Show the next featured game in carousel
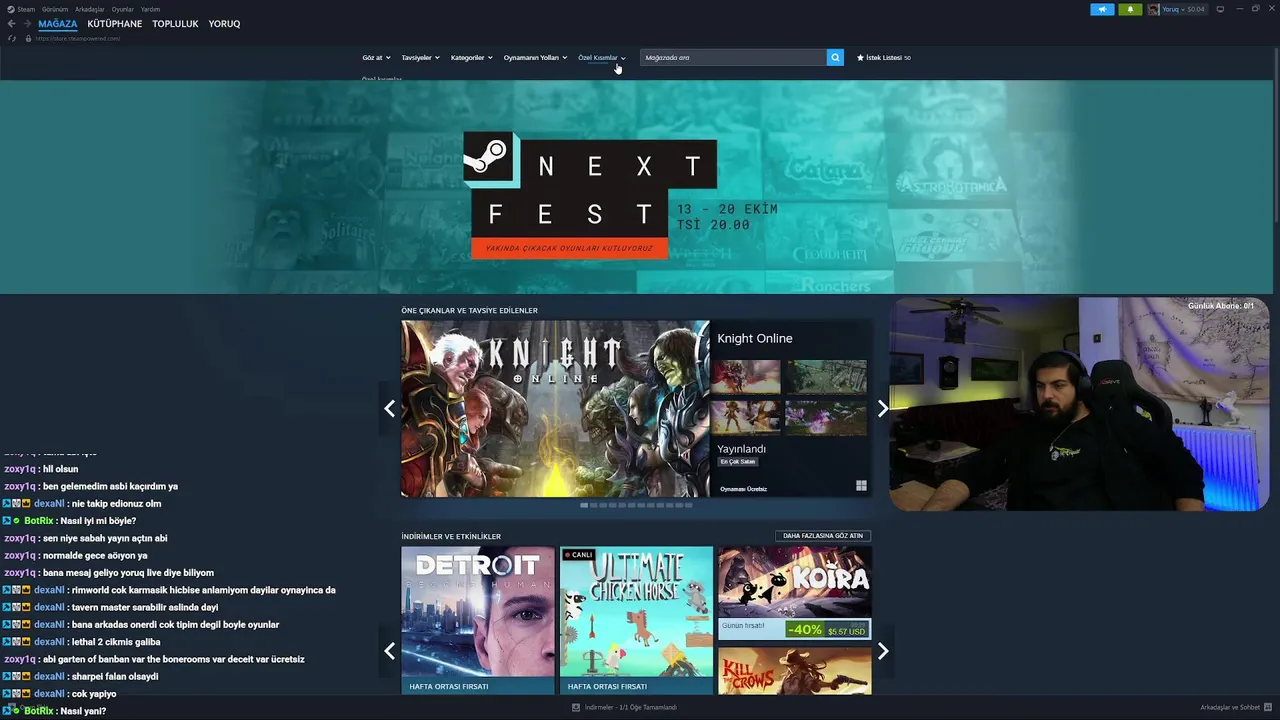The height and width of the screenshot is (720, 1280). tap(882, 408)
